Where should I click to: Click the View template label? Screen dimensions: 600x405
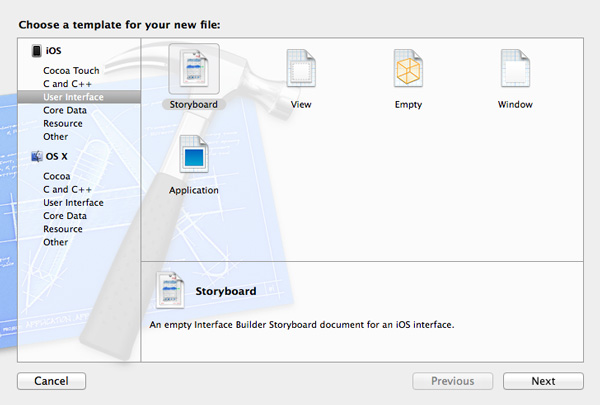click(x=301, y=105)
